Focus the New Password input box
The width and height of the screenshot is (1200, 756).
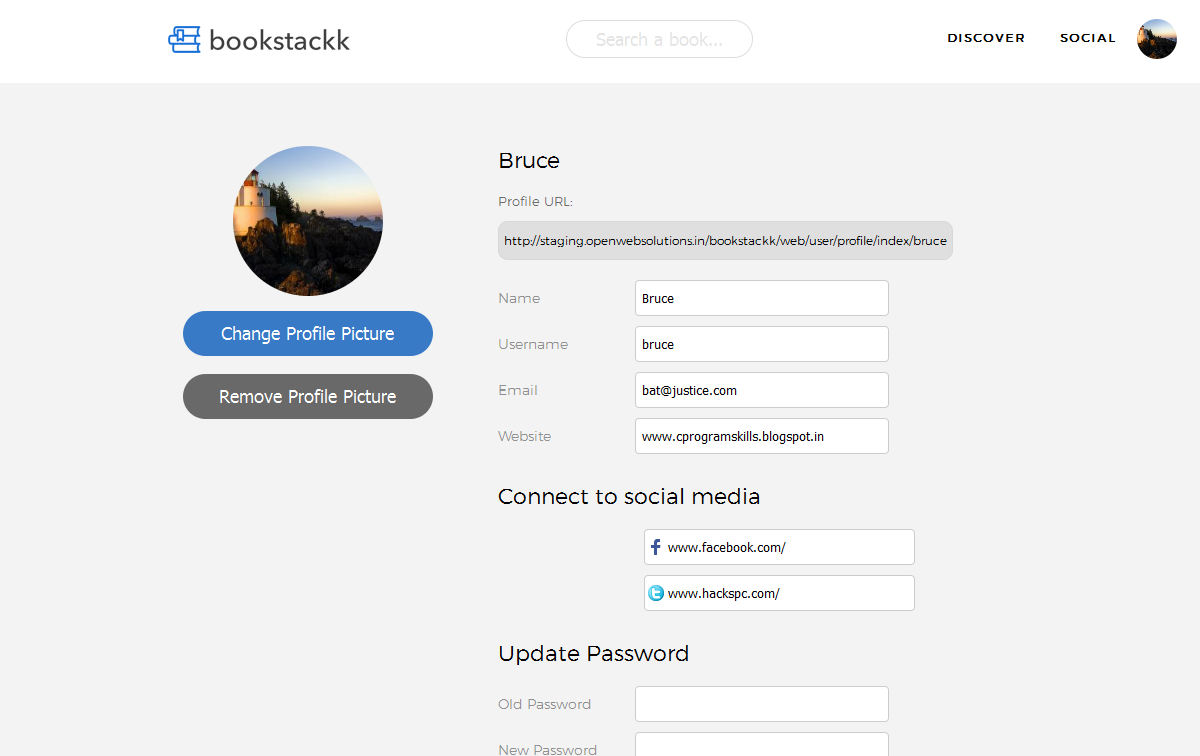tap(761, 745)
